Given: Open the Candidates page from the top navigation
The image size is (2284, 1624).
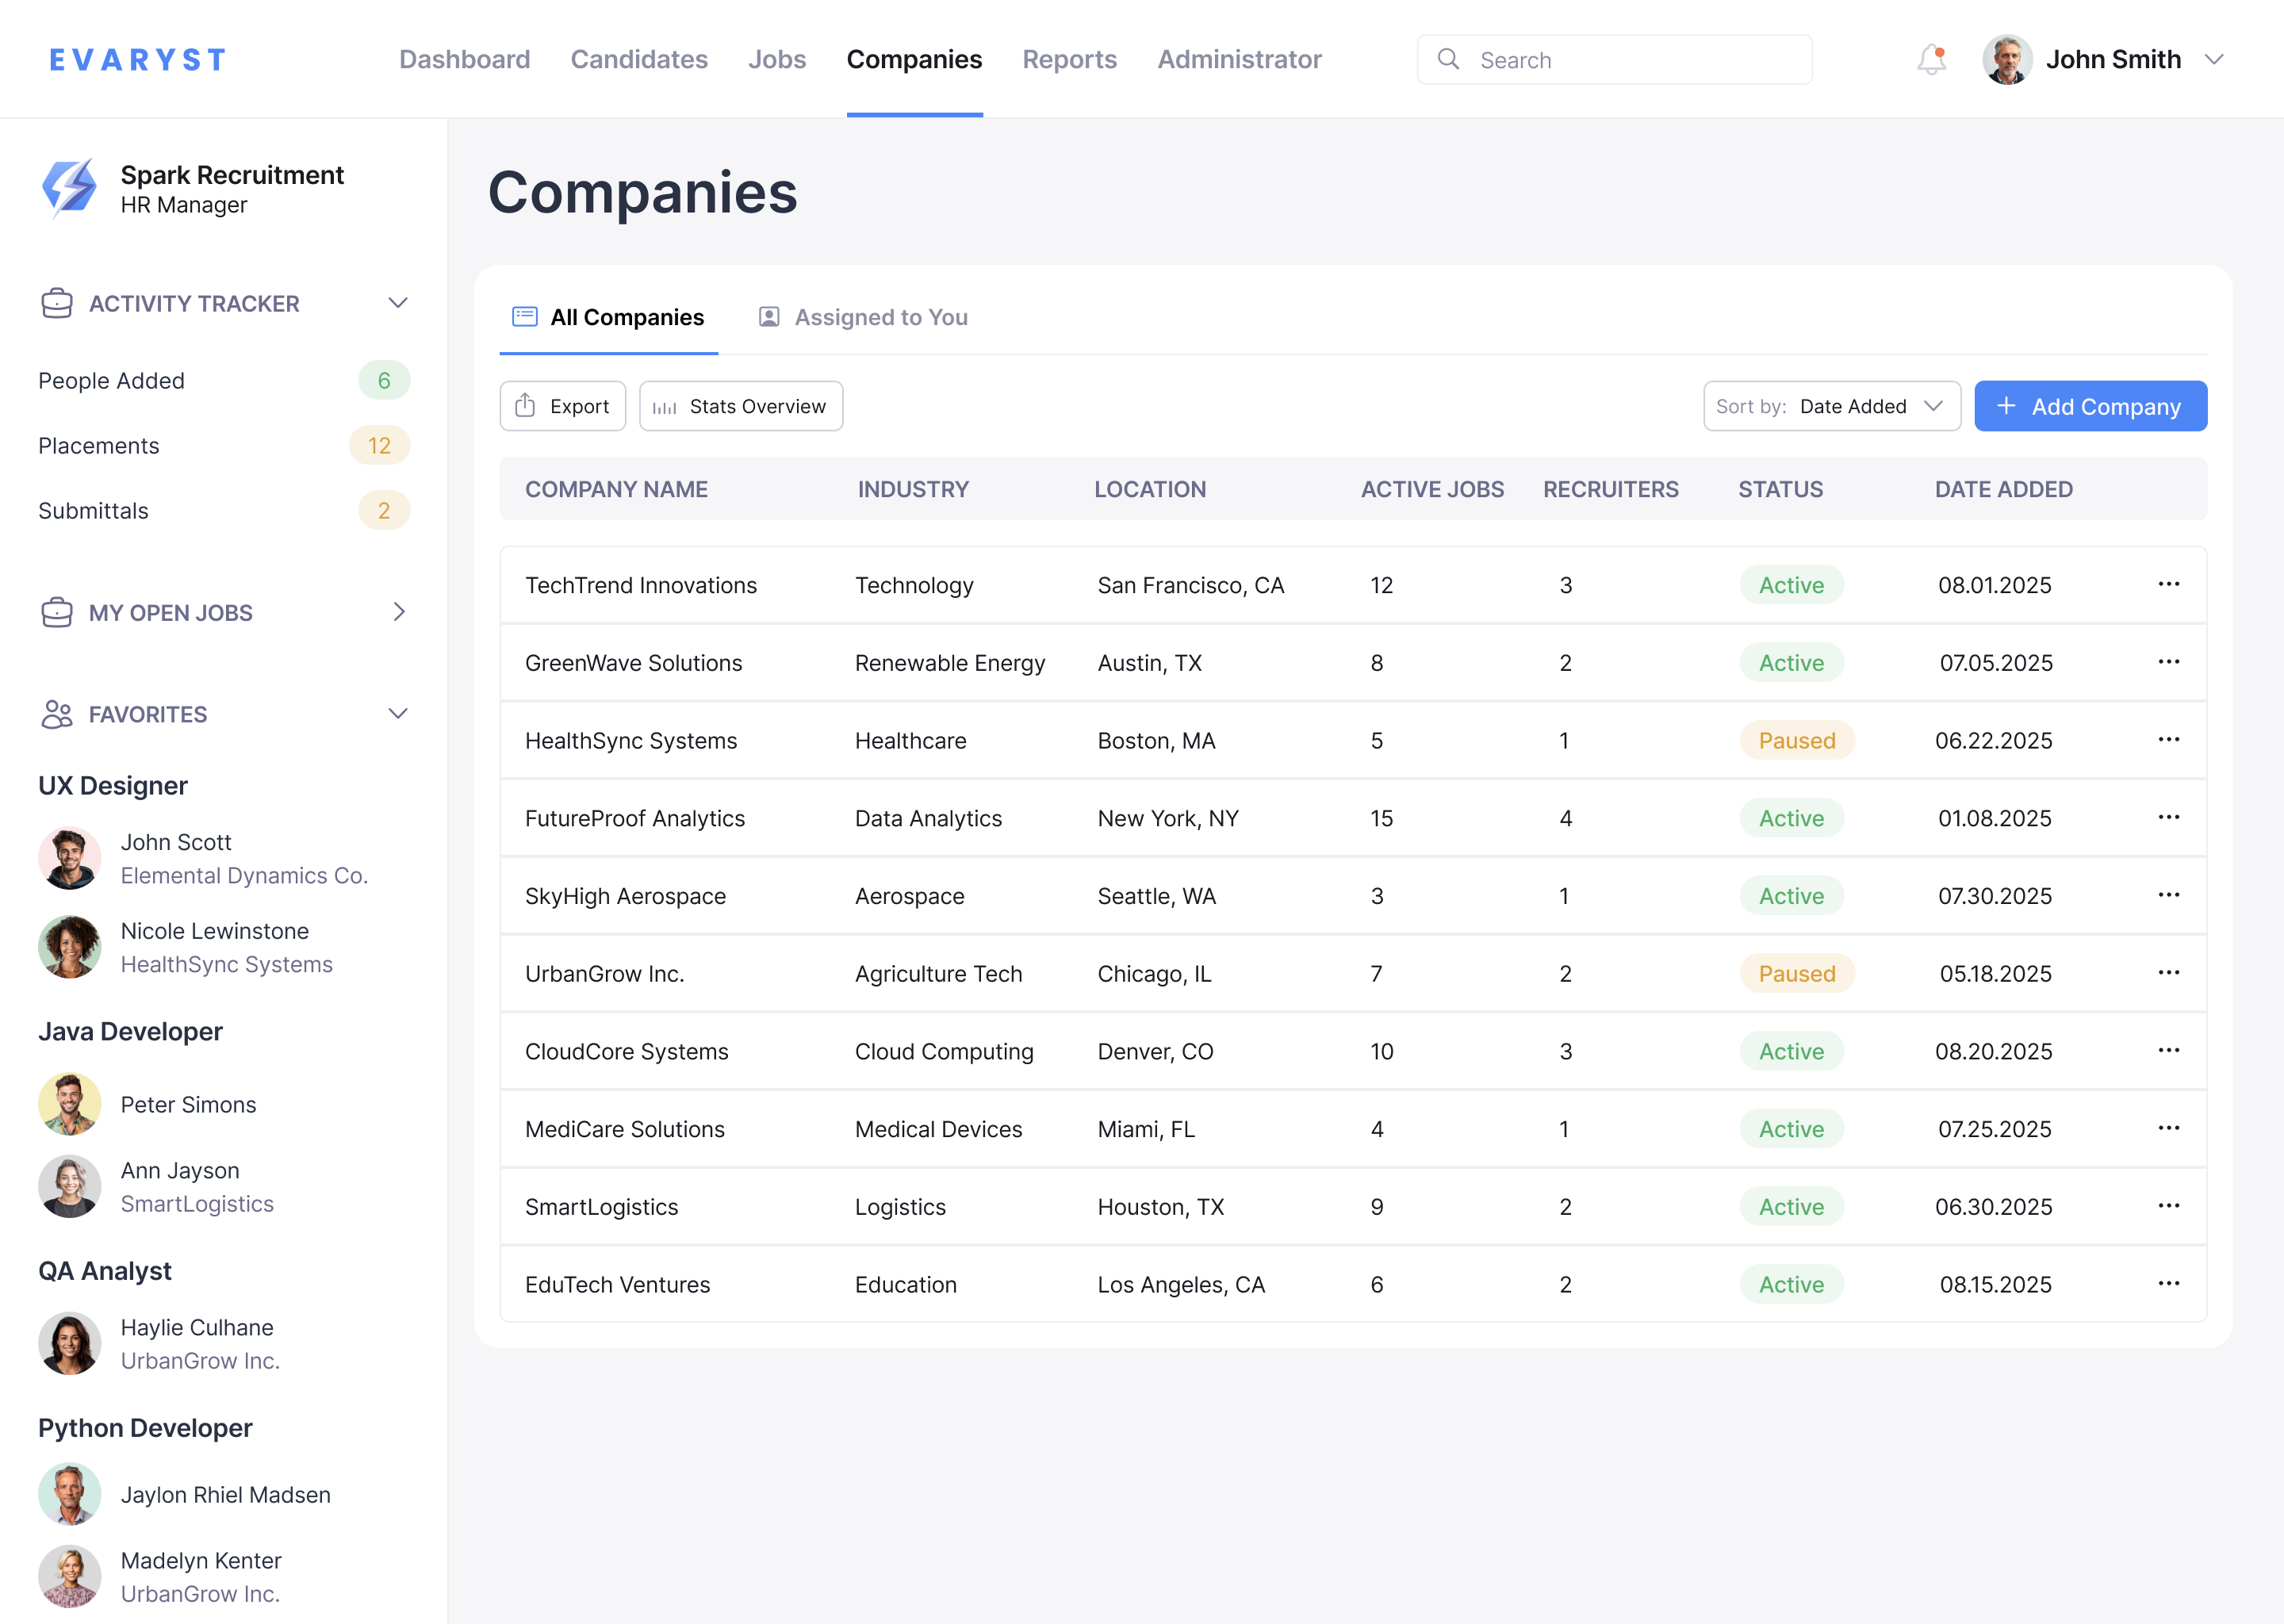Looking at the screenshot, I should [638, 59].
